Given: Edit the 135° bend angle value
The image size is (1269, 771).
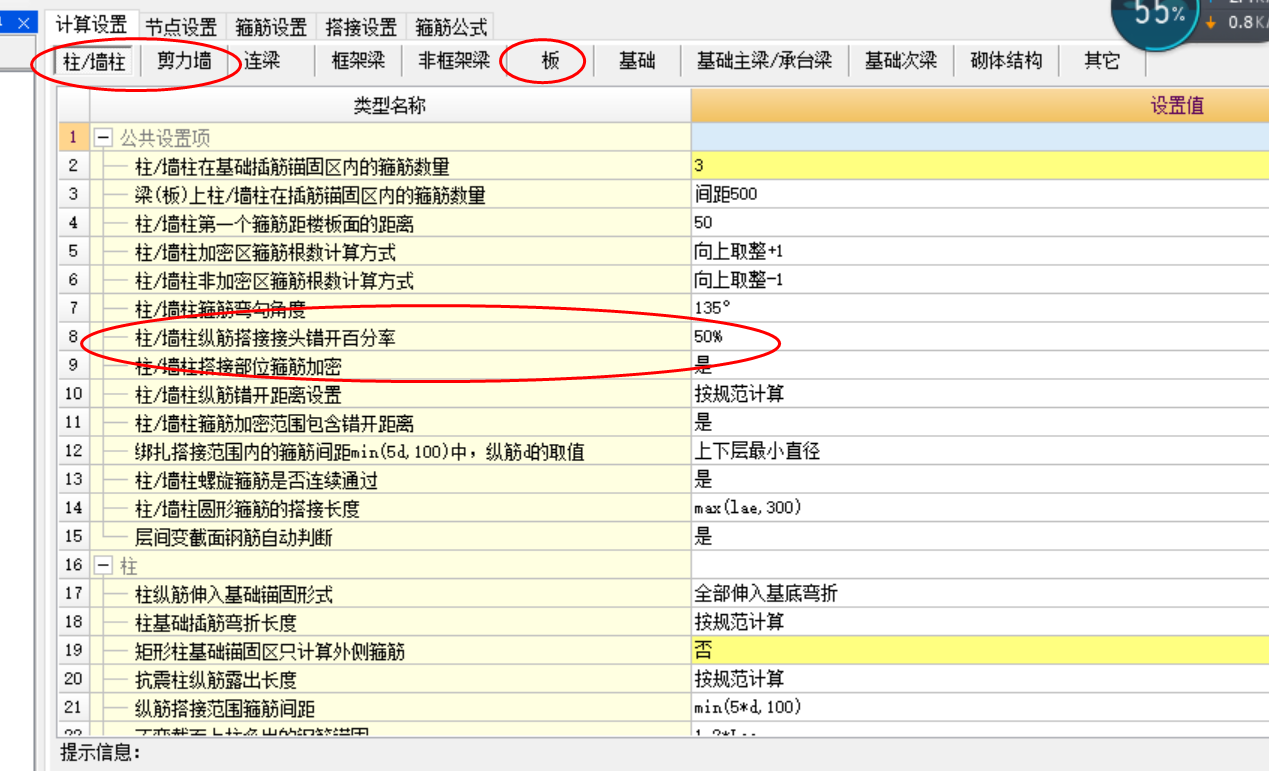Looking at the screenshot, I should 980,309.
